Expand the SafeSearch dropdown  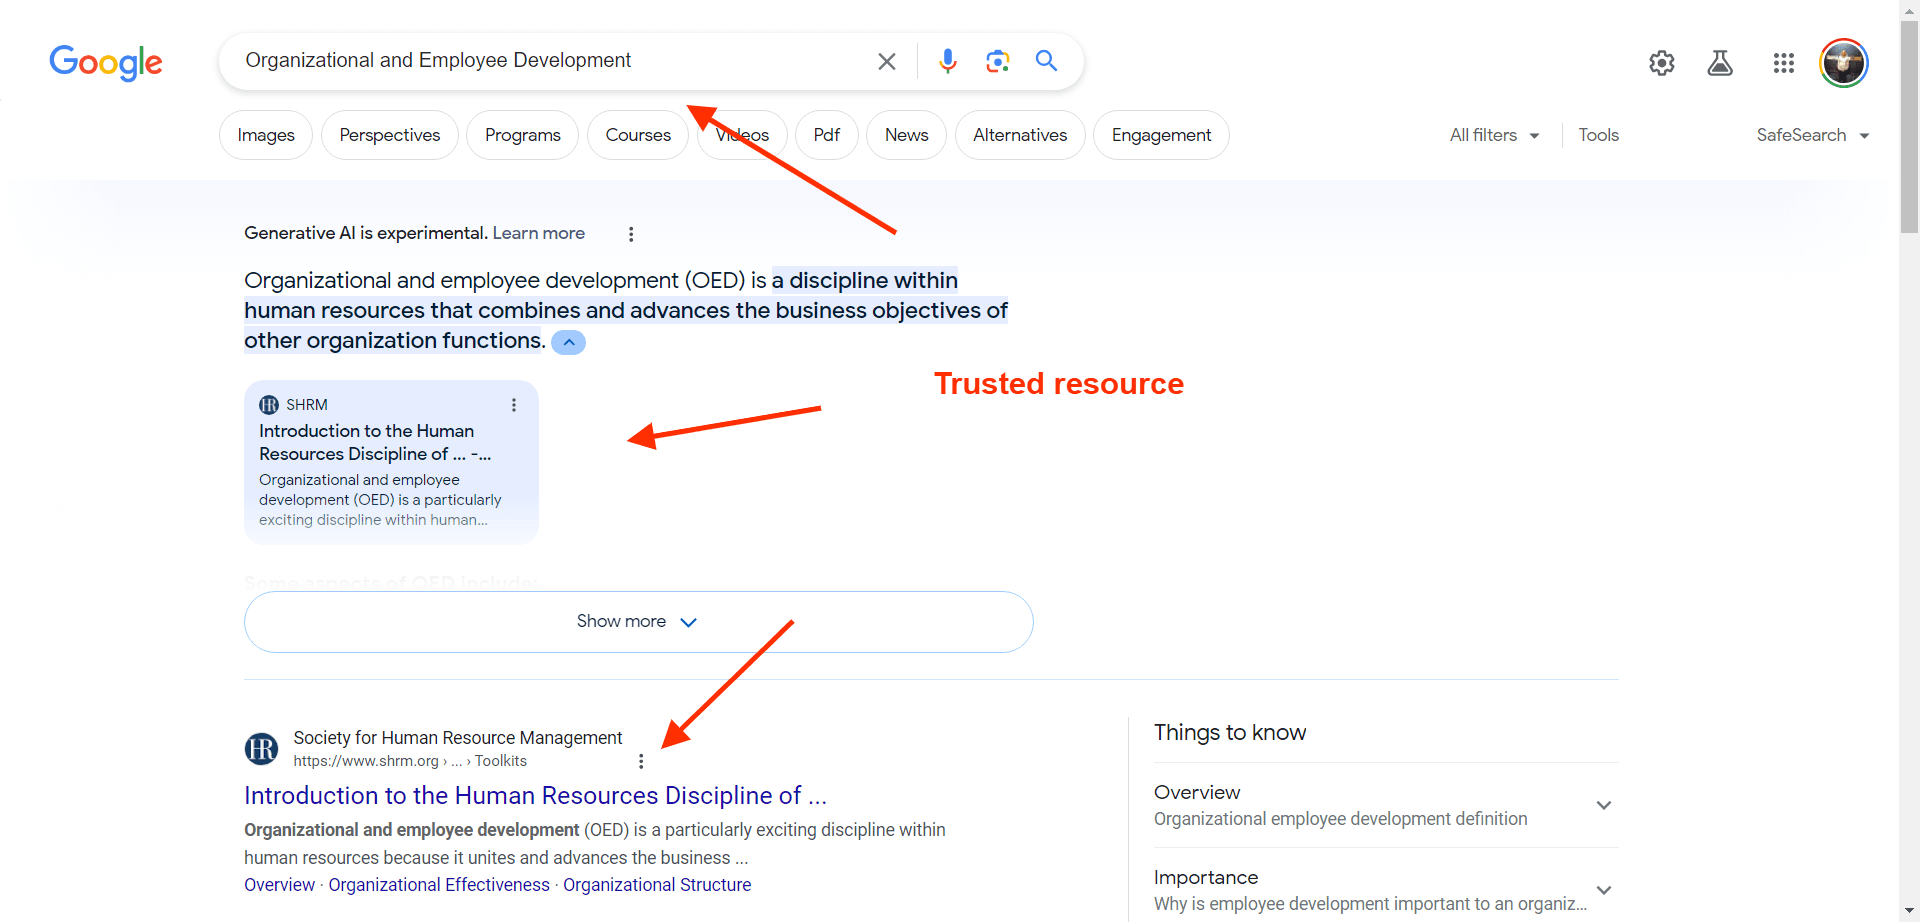[1812, 135]
